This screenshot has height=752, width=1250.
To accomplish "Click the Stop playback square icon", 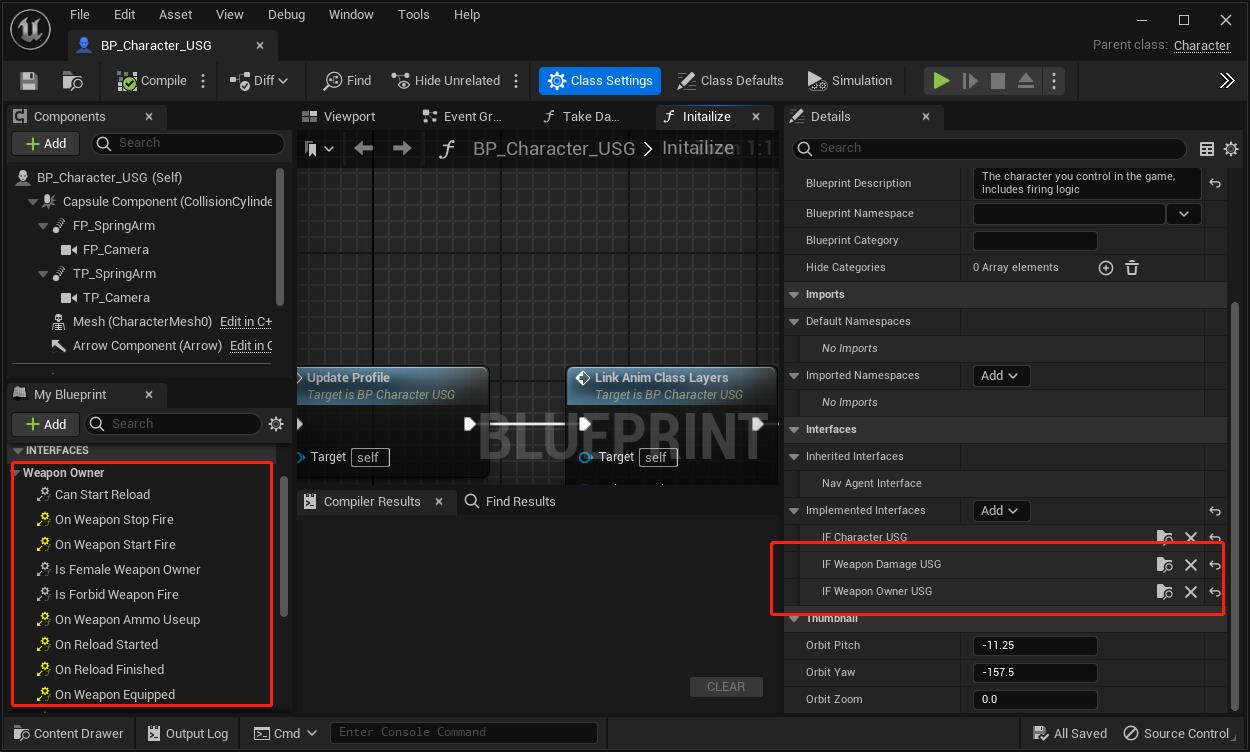I will [998, 81].
